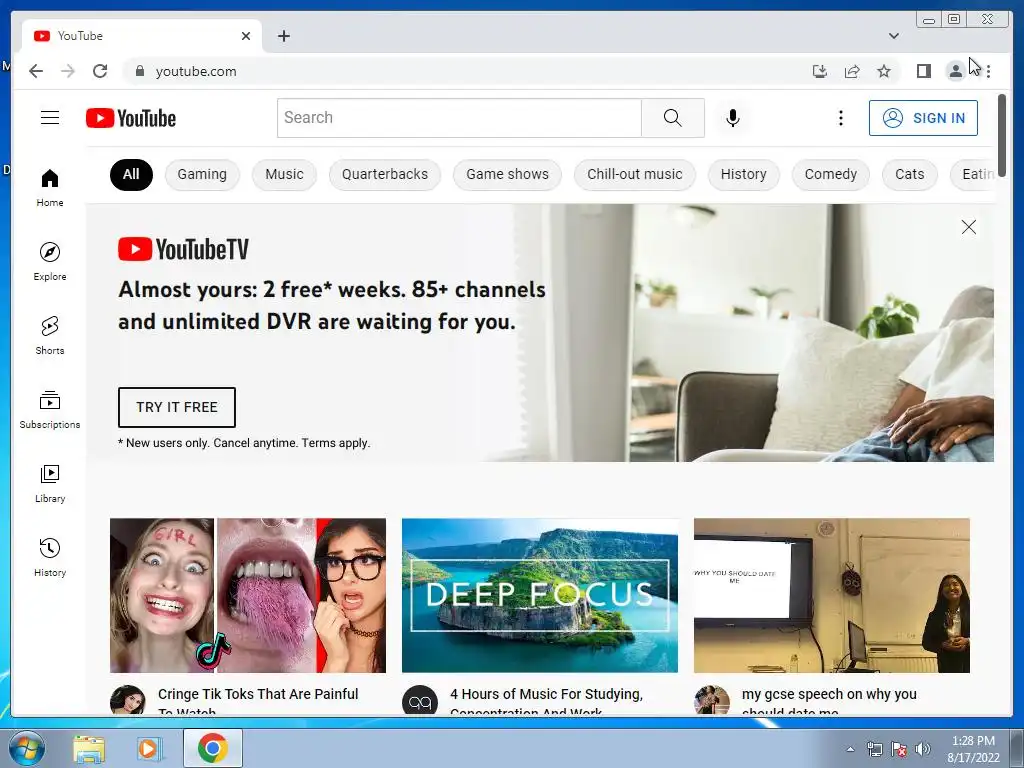This screenshot has height=768, width=1024.
Task: Open Shorts in sidebar
Action: [x=50, y=335]
